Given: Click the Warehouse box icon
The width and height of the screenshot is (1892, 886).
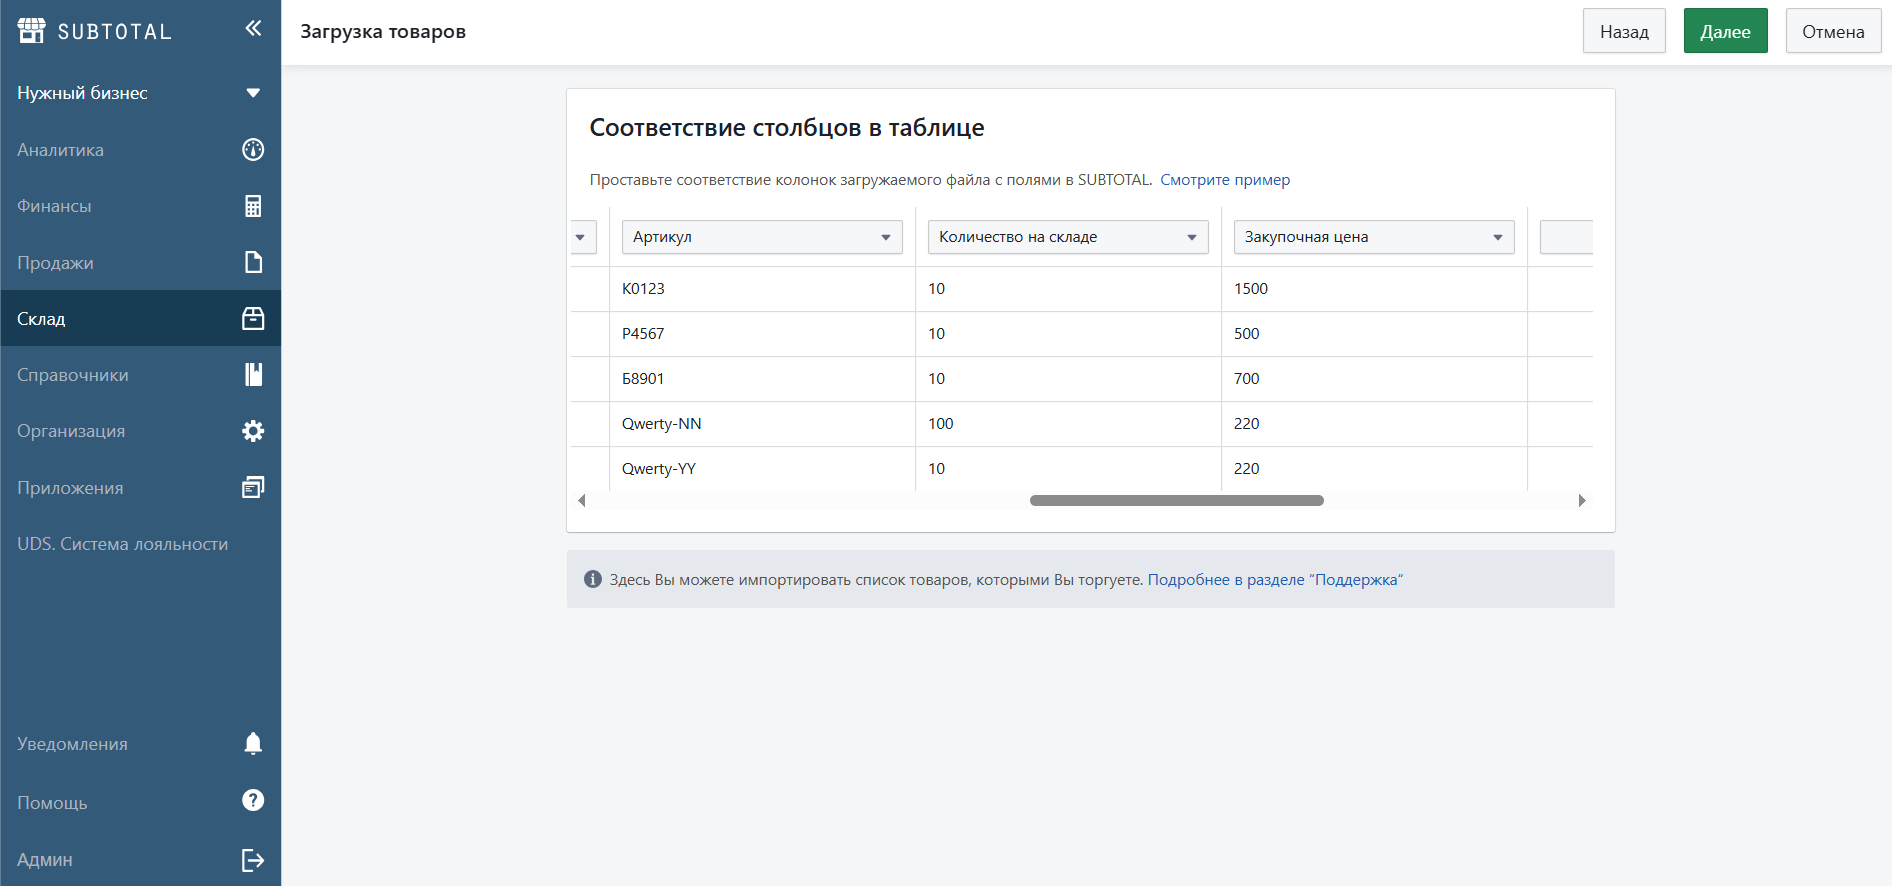Looking at the screenshot, I should [253, 318].
